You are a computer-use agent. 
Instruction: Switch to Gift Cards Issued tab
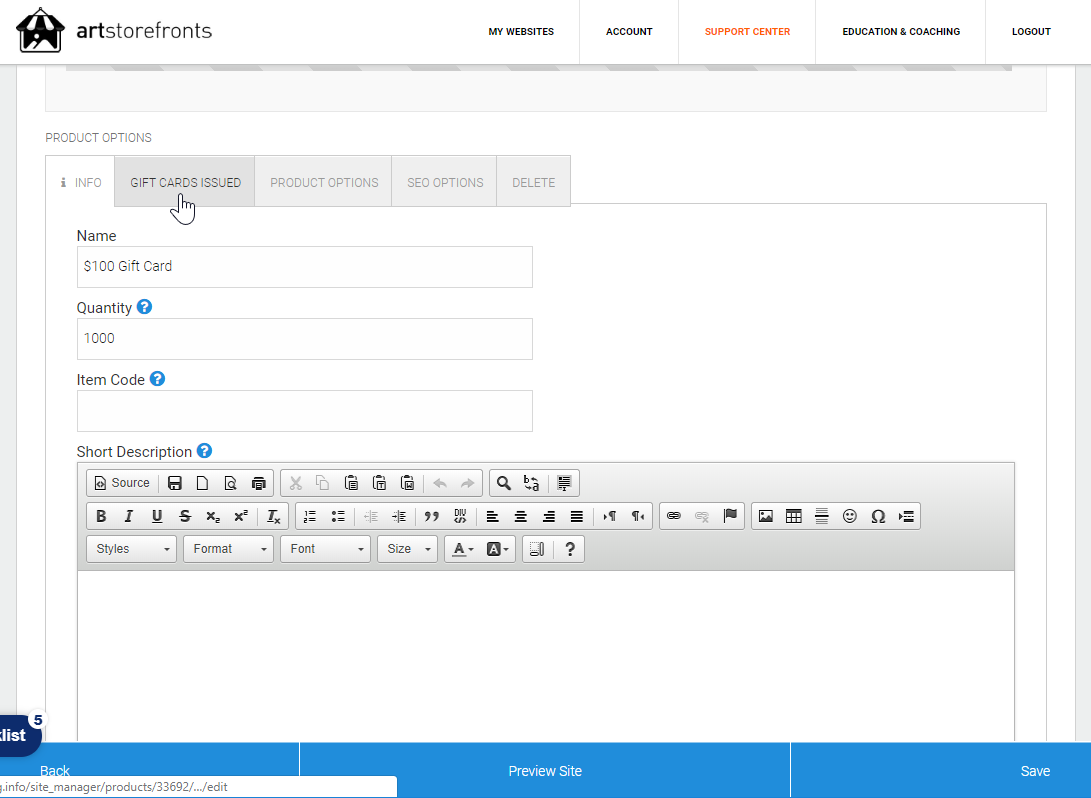click(185, 182)
